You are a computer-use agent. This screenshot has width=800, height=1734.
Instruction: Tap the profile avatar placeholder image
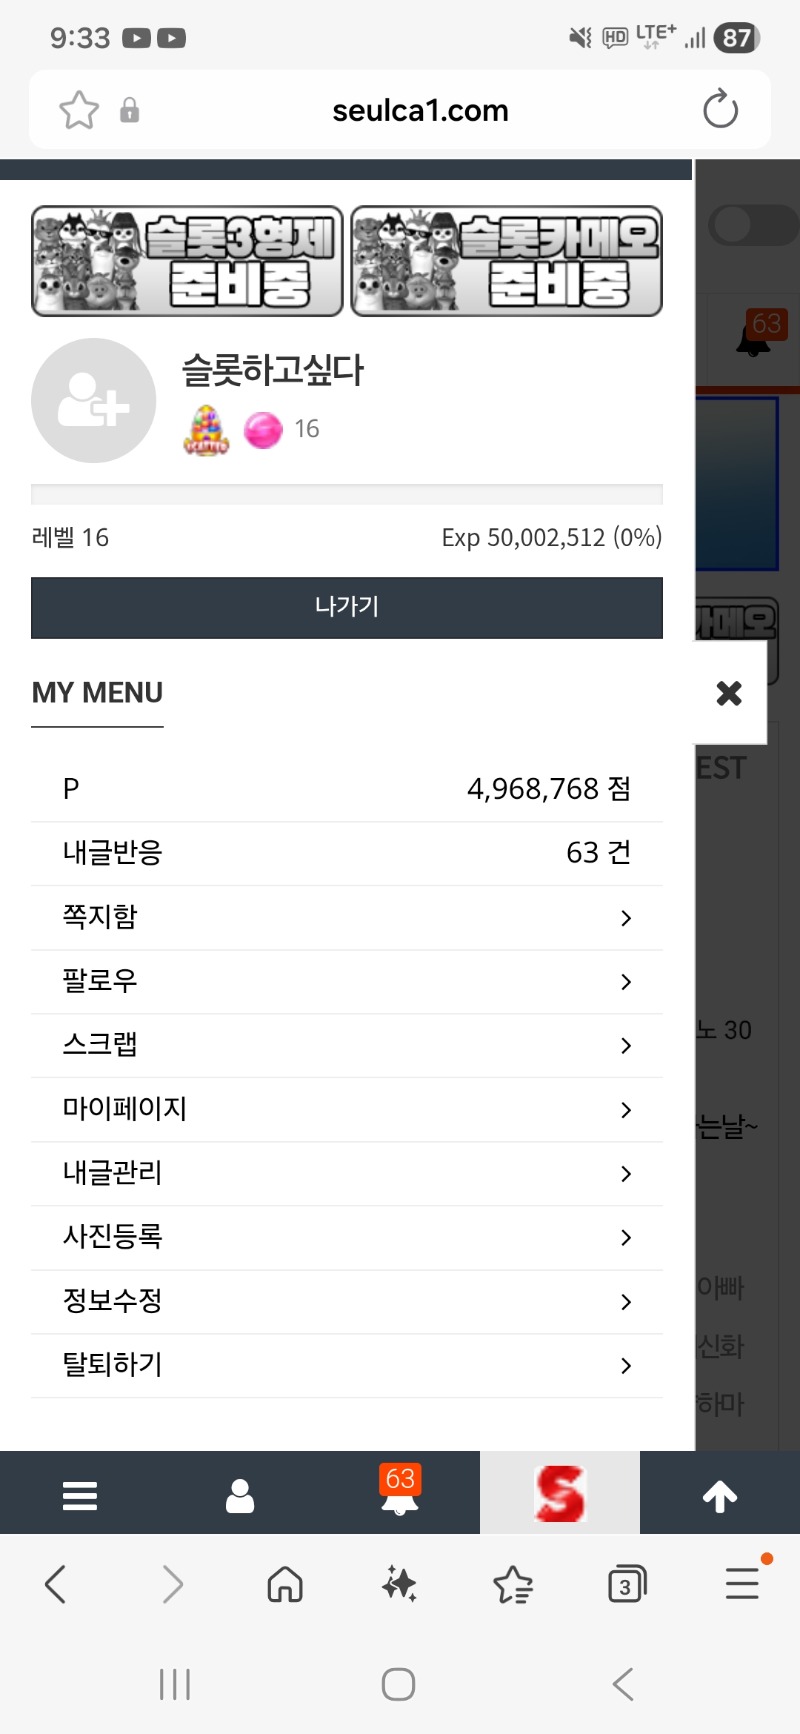tap(94, 400)
